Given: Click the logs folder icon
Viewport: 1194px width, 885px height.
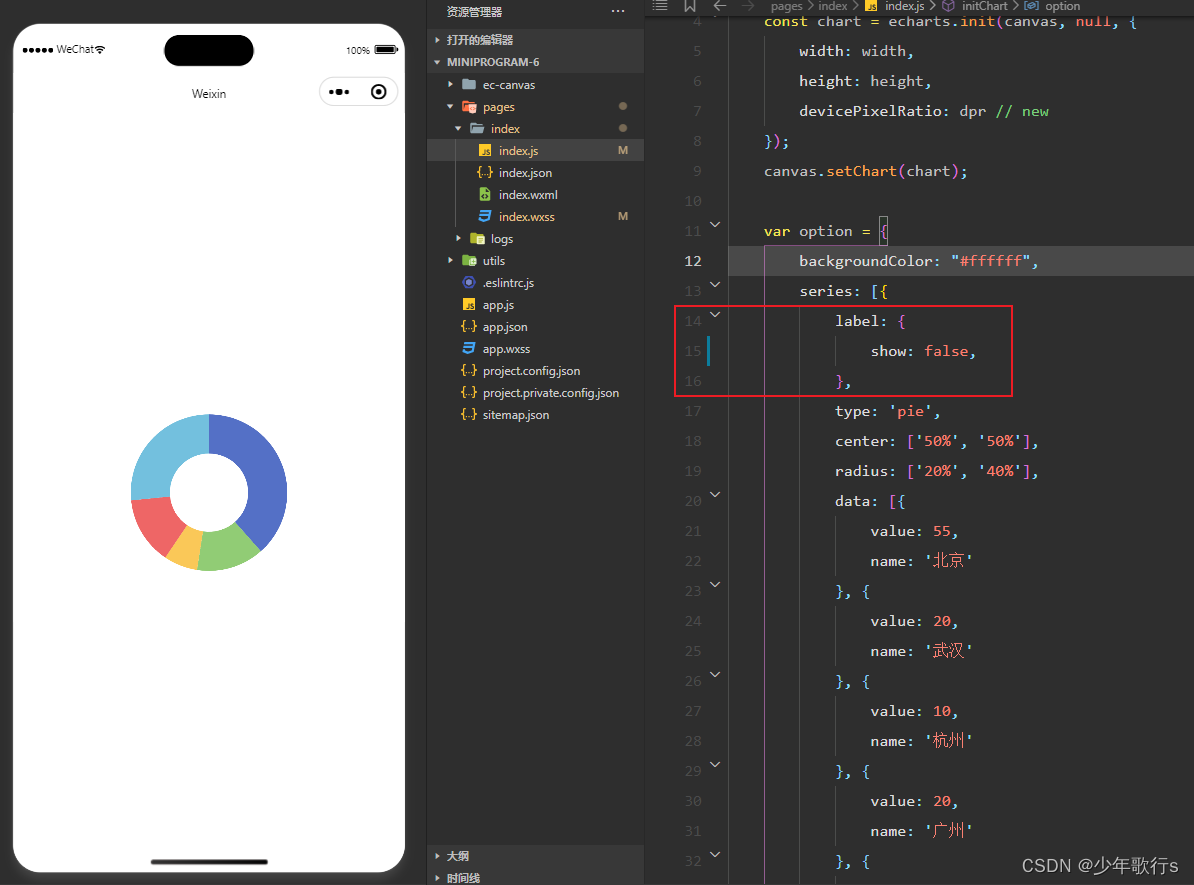Looking at the screenshot, I should click(x=477, y=239).
